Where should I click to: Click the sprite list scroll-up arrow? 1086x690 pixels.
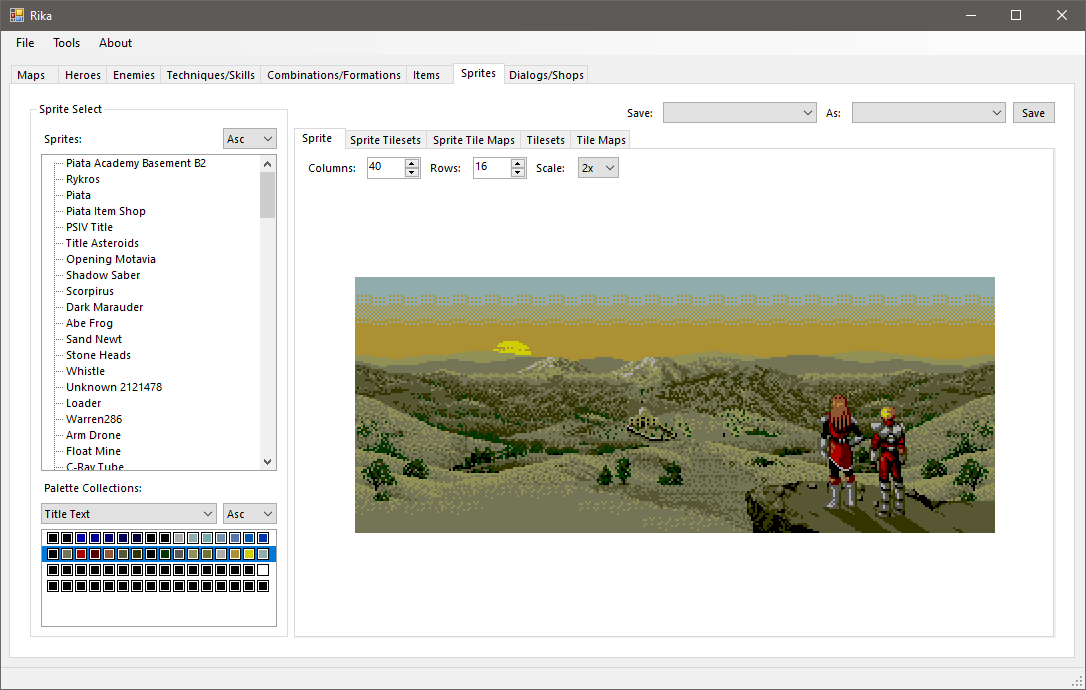[x=267, y=164]
